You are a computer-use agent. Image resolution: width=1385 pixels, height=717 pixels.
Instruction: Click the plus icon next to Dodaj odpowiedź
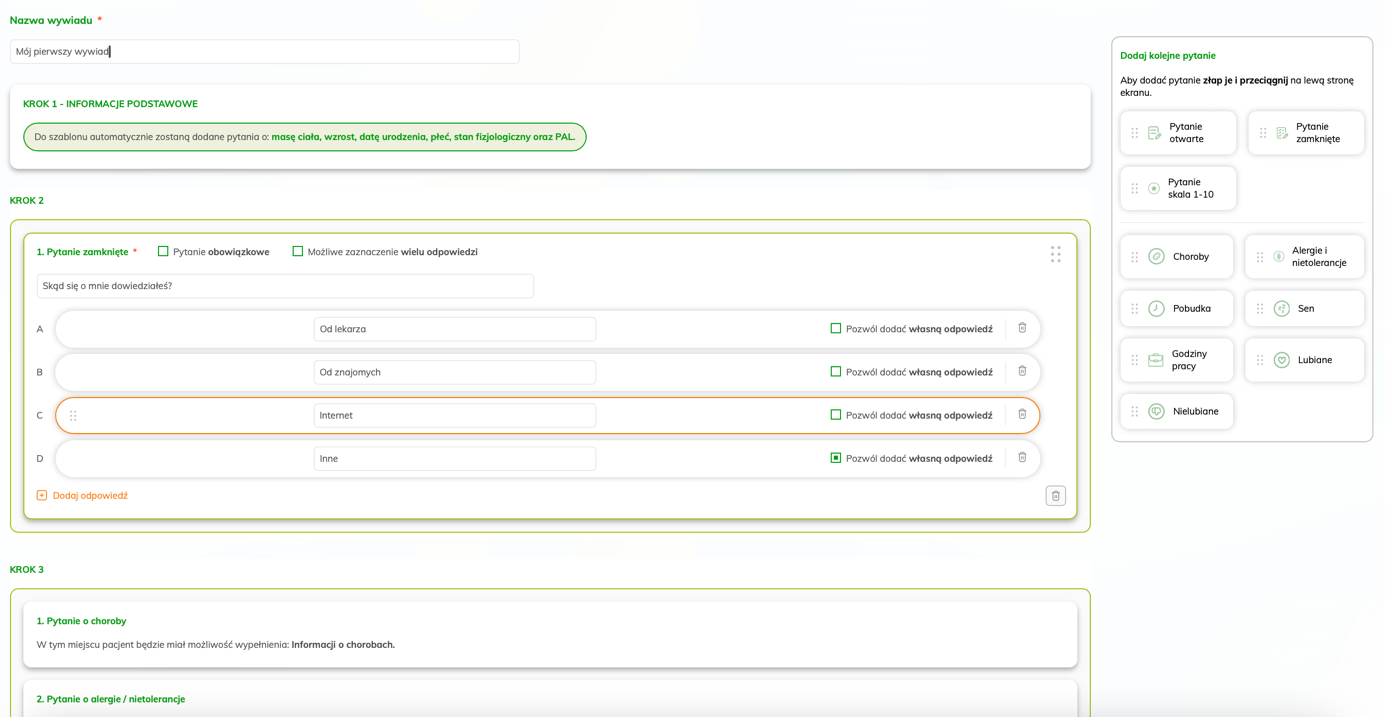(42, 495)
